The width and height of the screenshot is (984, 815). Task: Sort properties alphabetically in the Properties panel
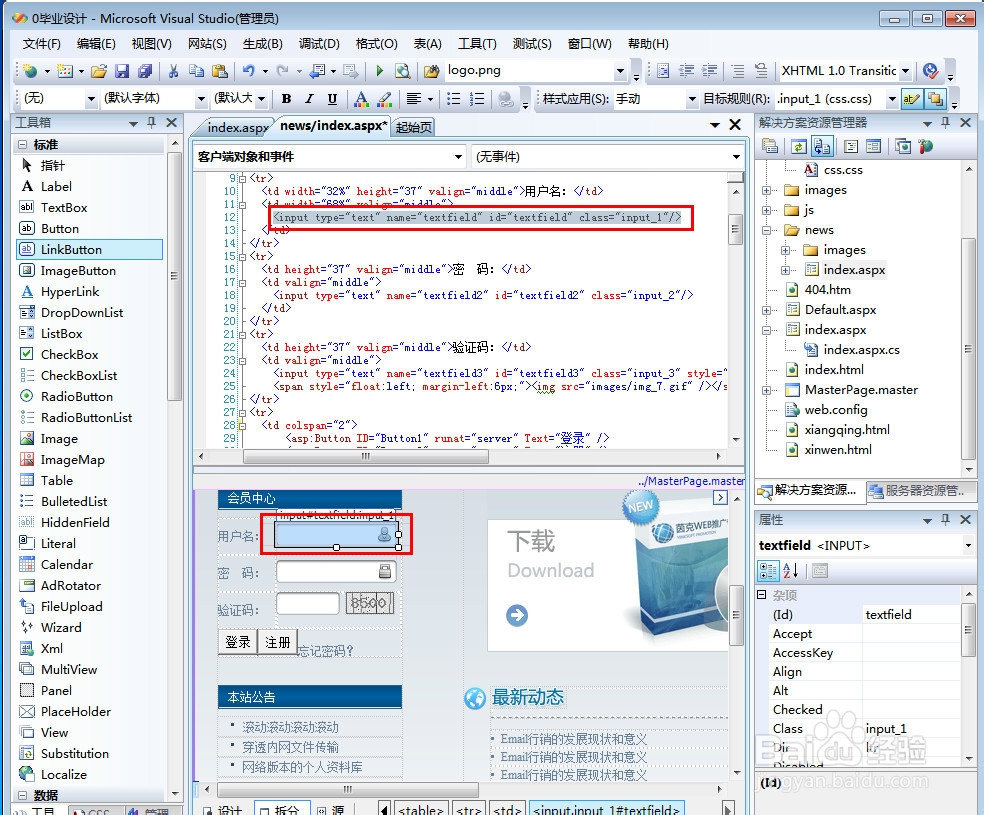(x=791, y=570)
